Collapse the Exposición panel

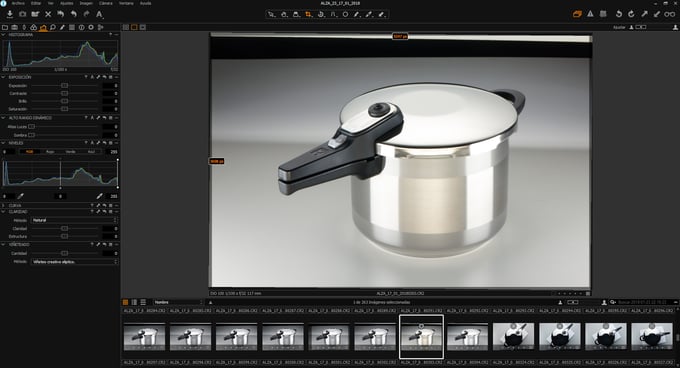3,77
